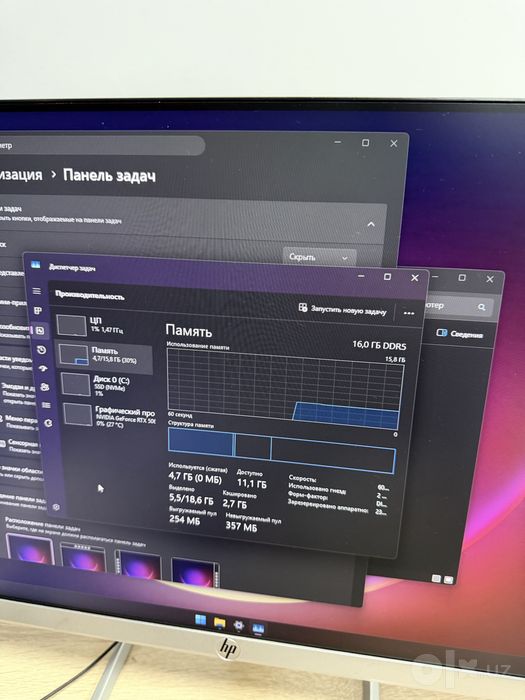
Task: Open Services page in Task Manager sidebar
Action: pyautogui.click(x=48, y=423)
